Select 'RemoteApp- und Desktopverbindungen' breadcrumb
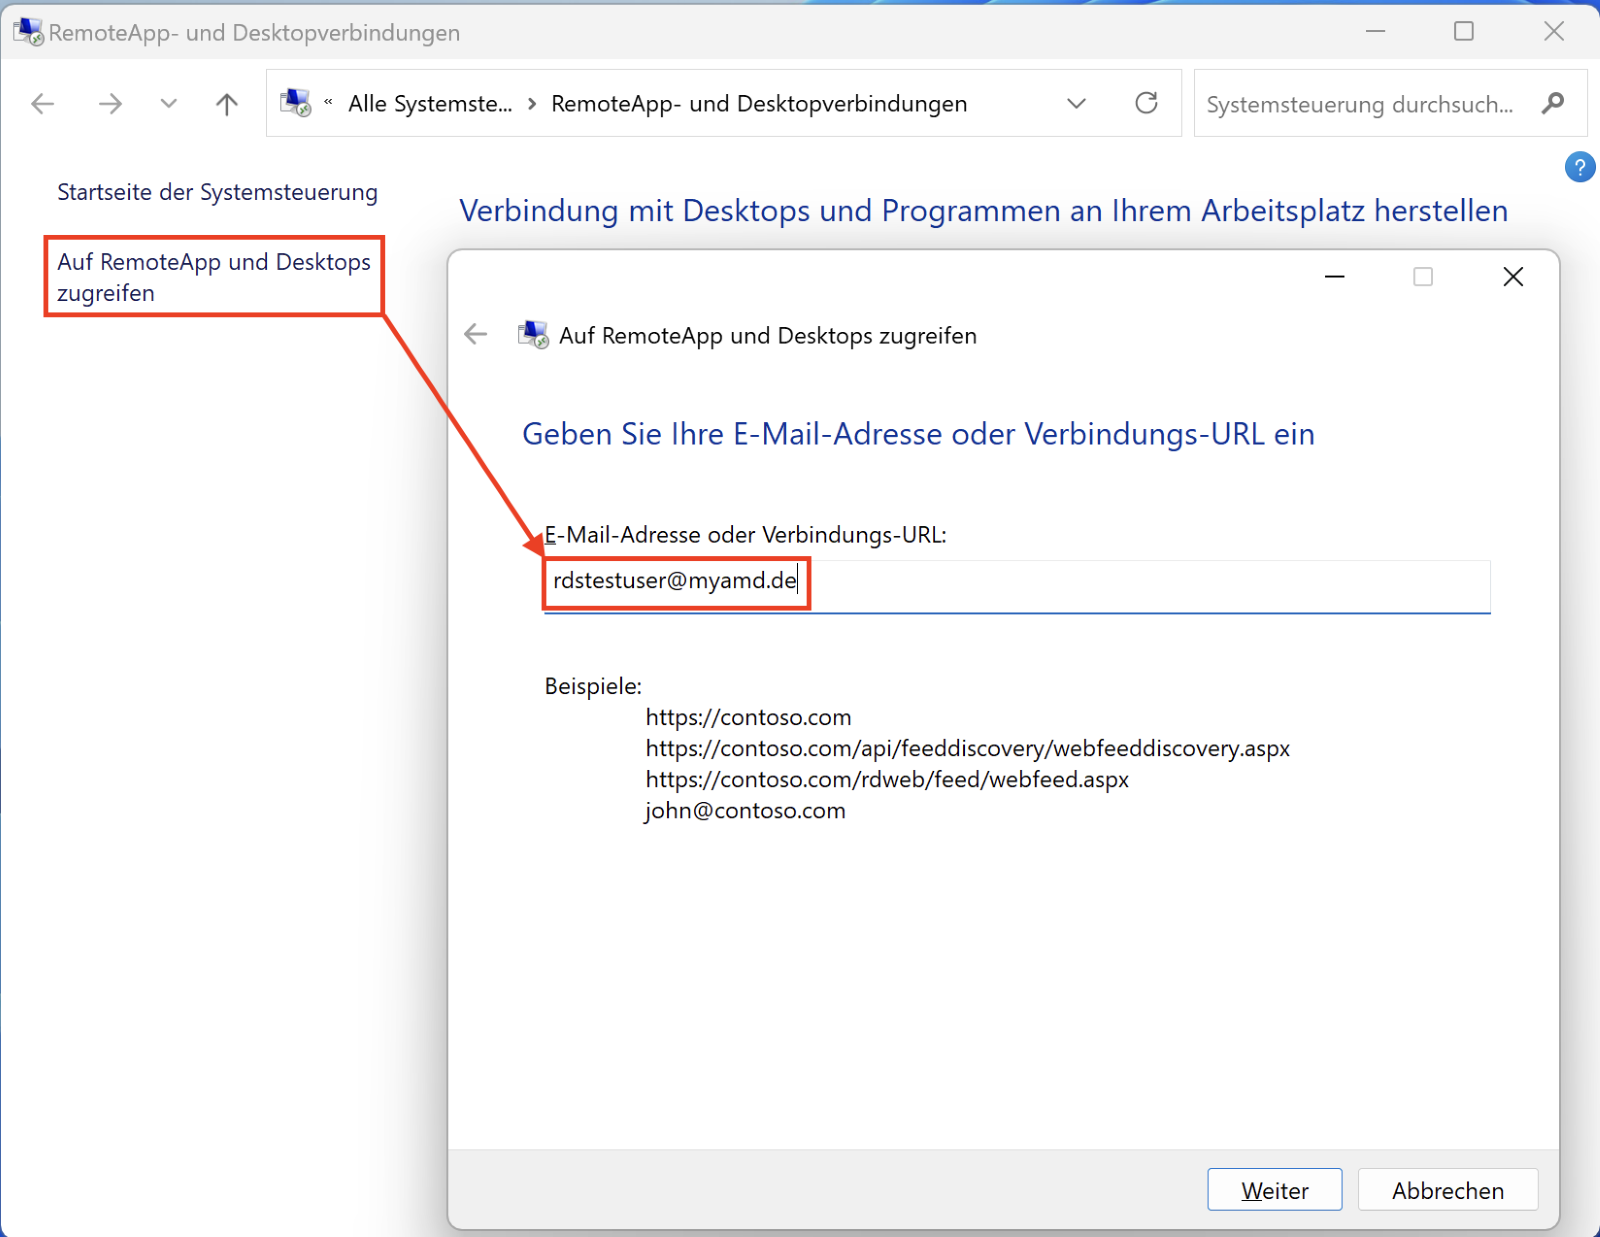 [759, 104]
